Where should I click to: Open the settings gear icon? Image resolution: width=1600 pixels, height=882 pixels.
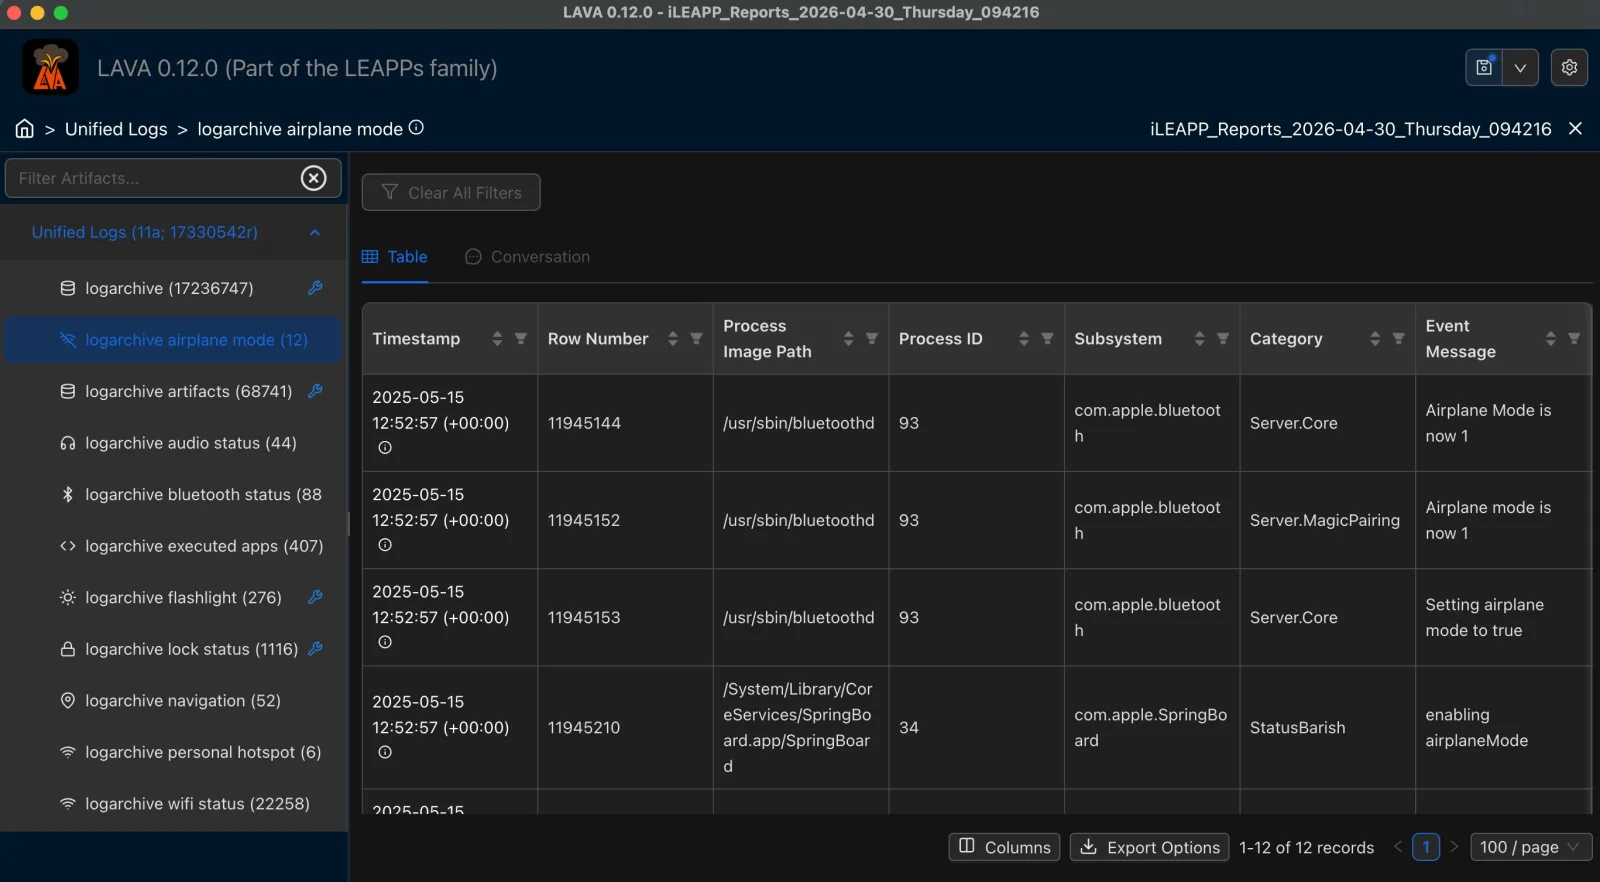coord(1569,67)
